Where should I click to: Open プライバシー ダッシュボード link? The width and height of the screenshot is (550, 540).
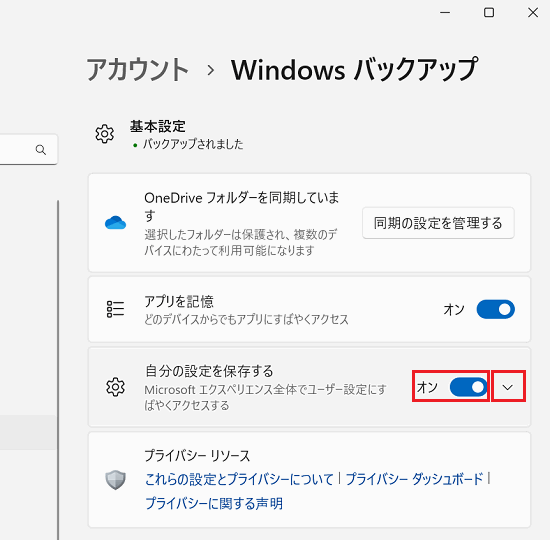[x=414, y=479]
